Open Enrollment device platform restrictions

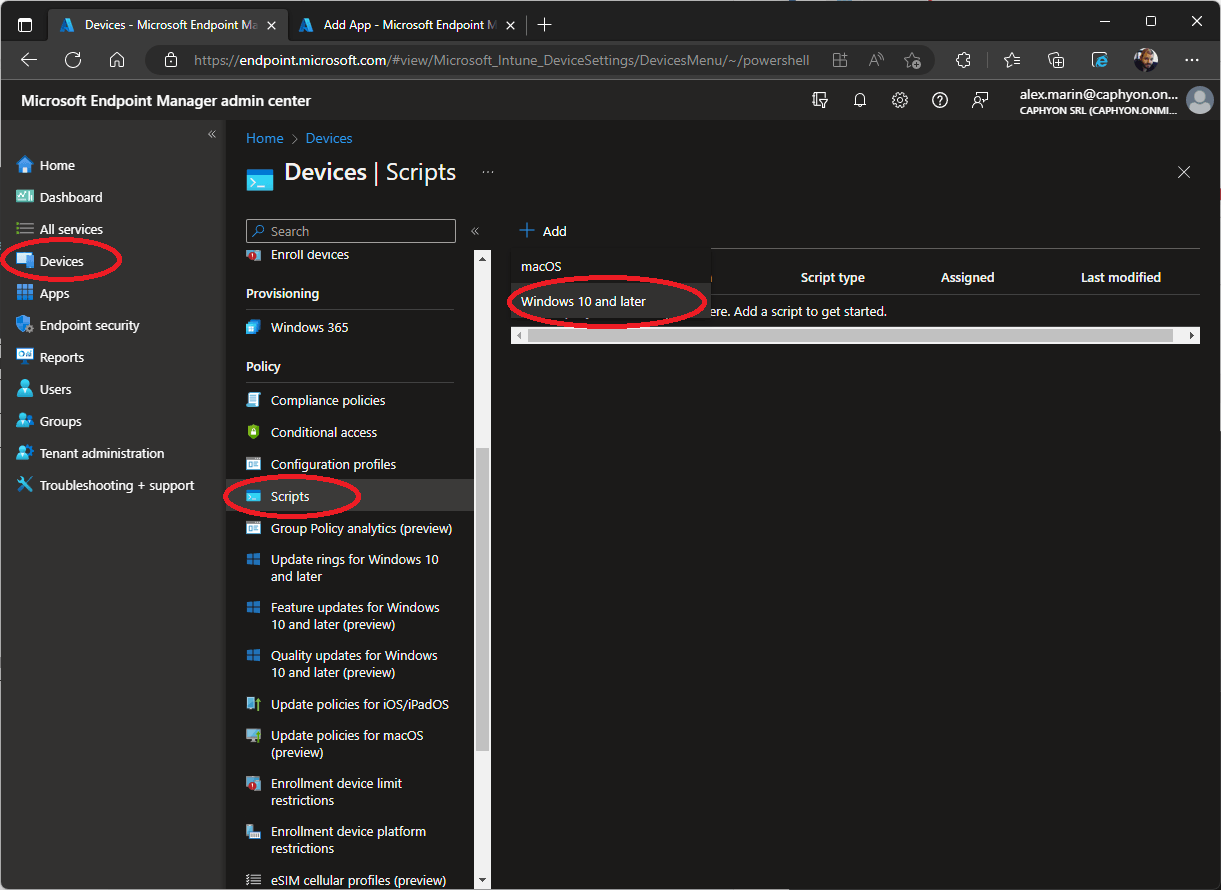350,840
